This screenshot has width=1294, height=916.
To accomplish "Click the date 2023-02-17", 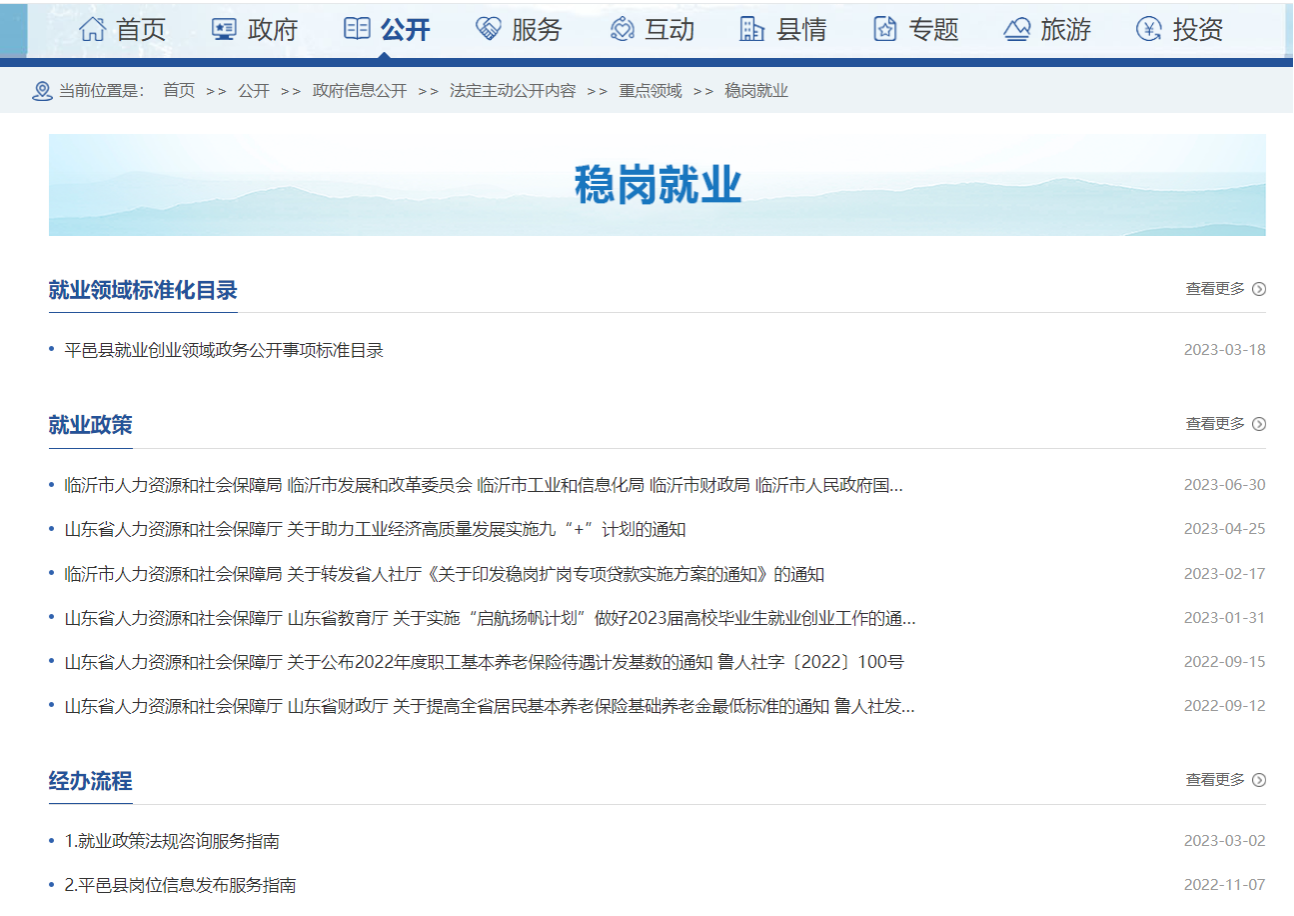I will point(1225,574).
